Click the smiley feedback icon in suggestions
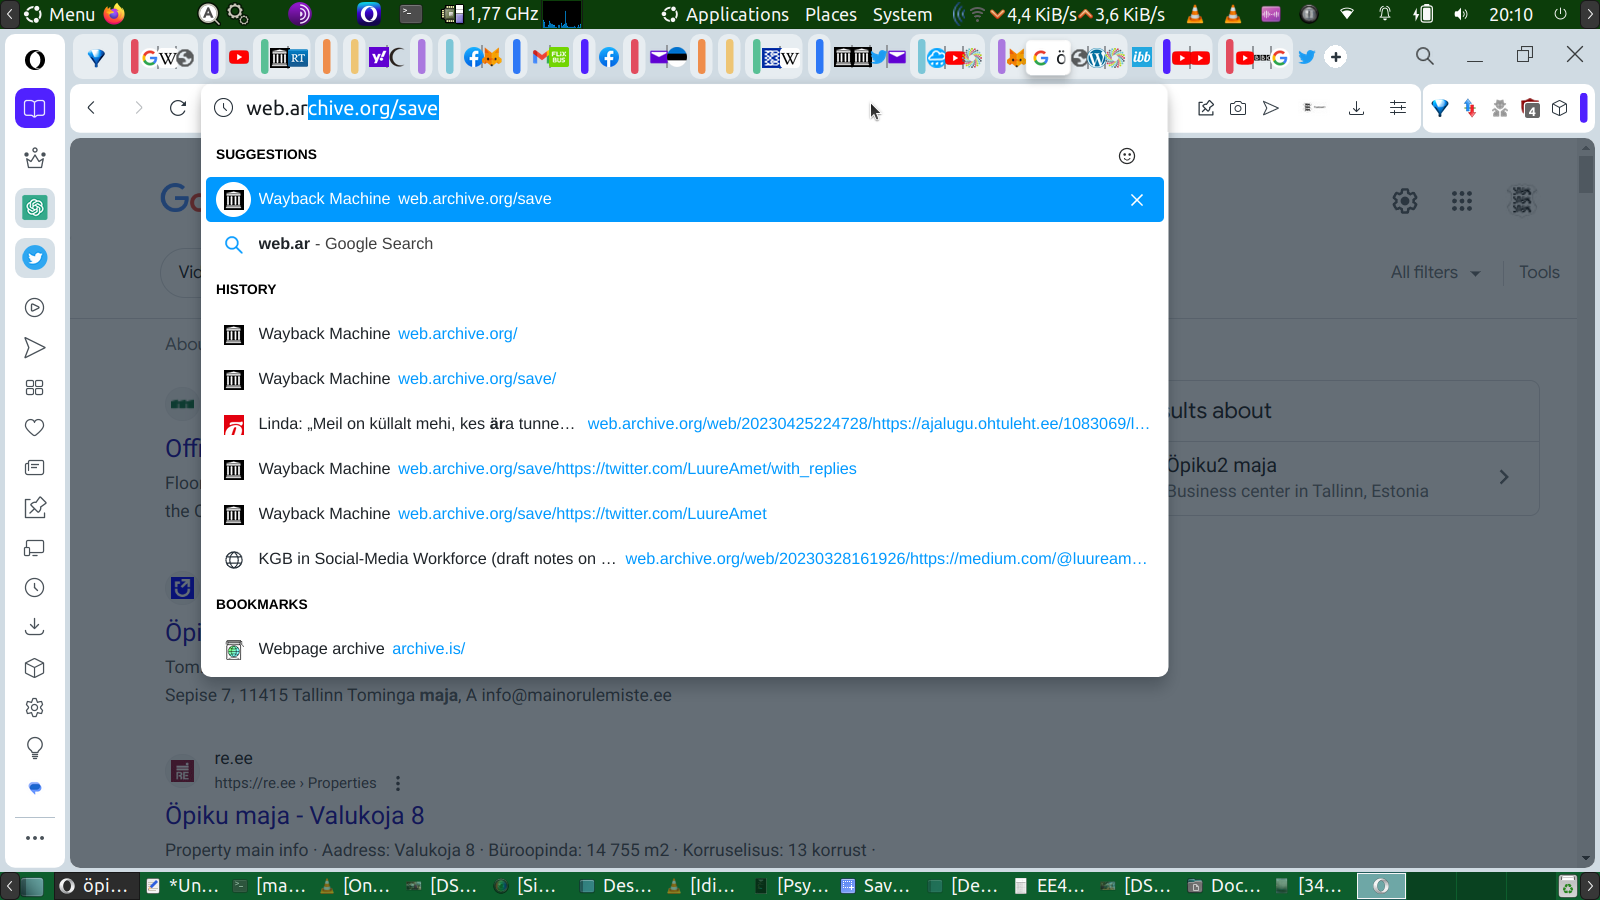The image size is (1600, 900). [x=1127, y=156]
